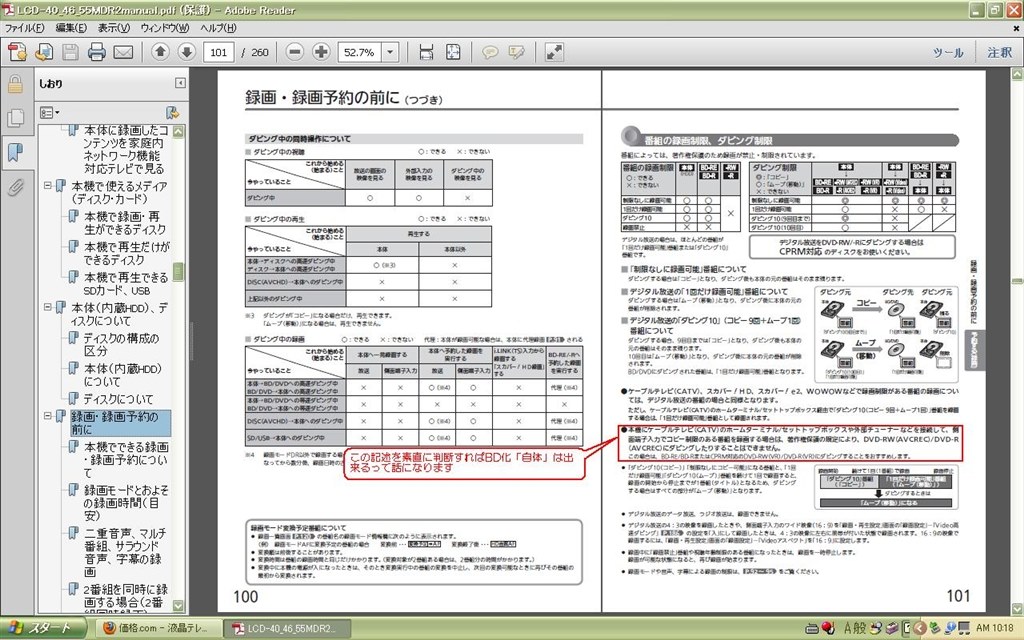Select the Print icon on the toolbar
Viewport: 1024px width, 640px height.
pyautogui.click(x=97, y=52)
